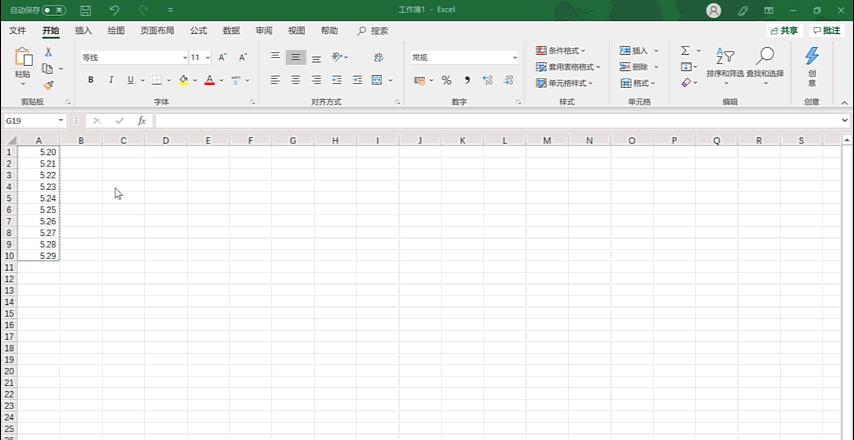Select bottom align icon
The width and height of the screenshot is (854, 440).
point(316,57)
